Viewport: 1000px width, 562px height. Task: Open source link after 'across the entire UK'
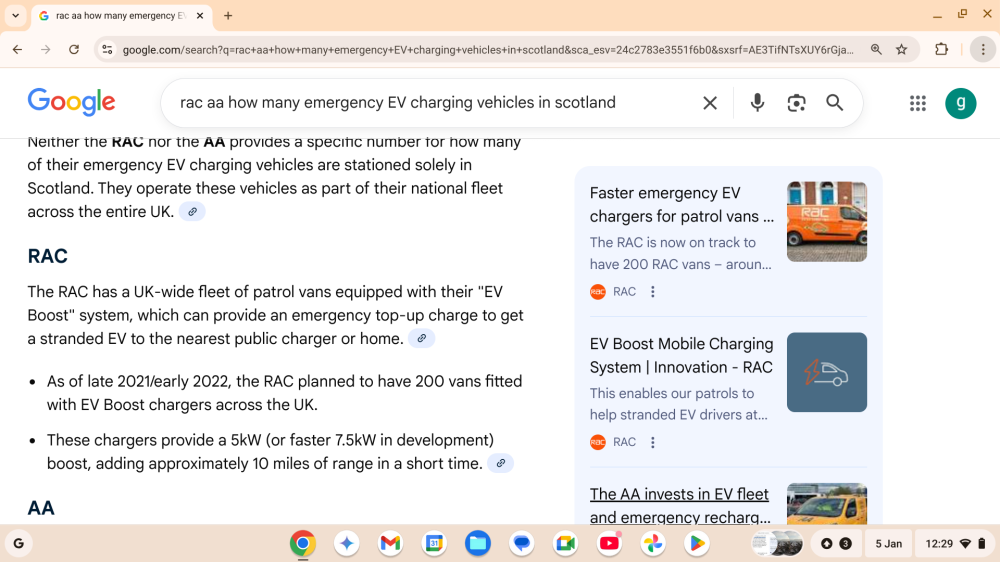192,212
